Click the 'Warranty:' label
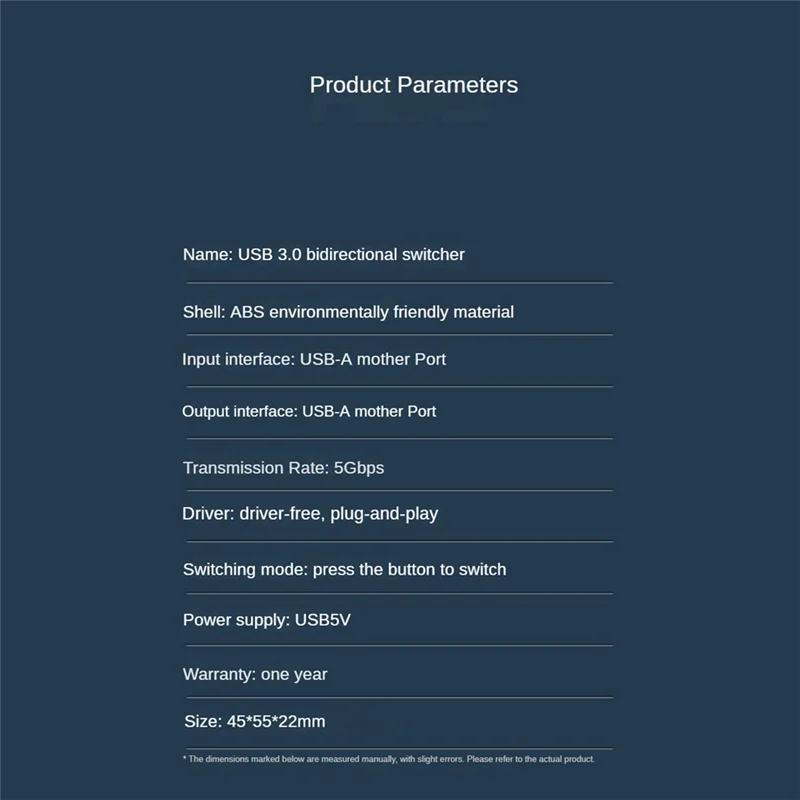800x800 pixels. pos(219,675)
